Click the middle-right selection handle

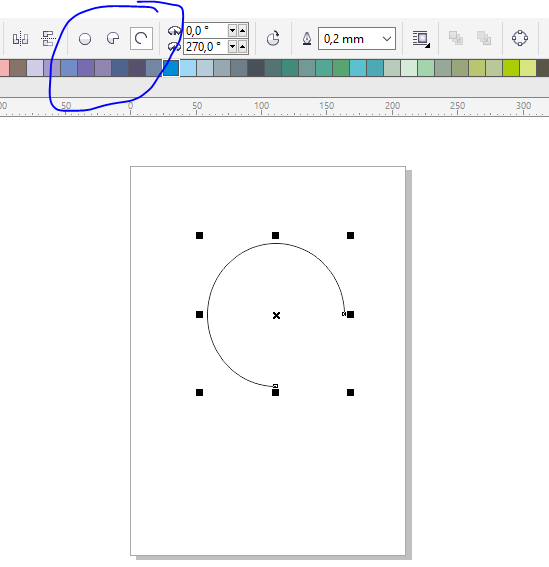coord(350,315)
